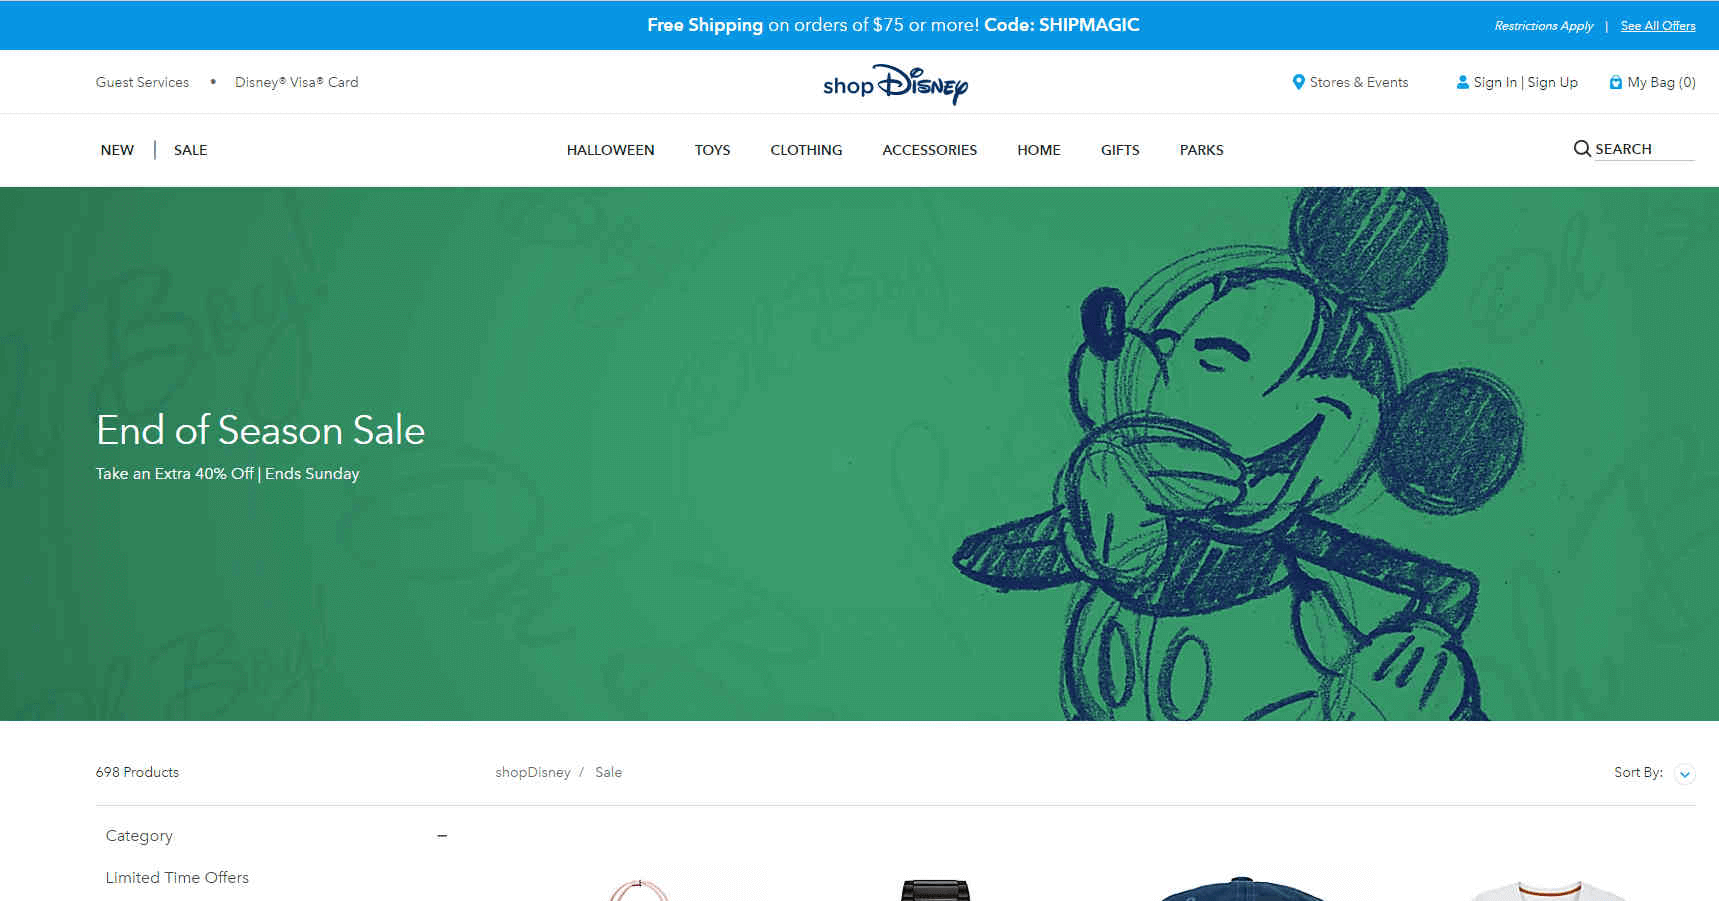Click the search magnifying glass icon

(1582, 149)
